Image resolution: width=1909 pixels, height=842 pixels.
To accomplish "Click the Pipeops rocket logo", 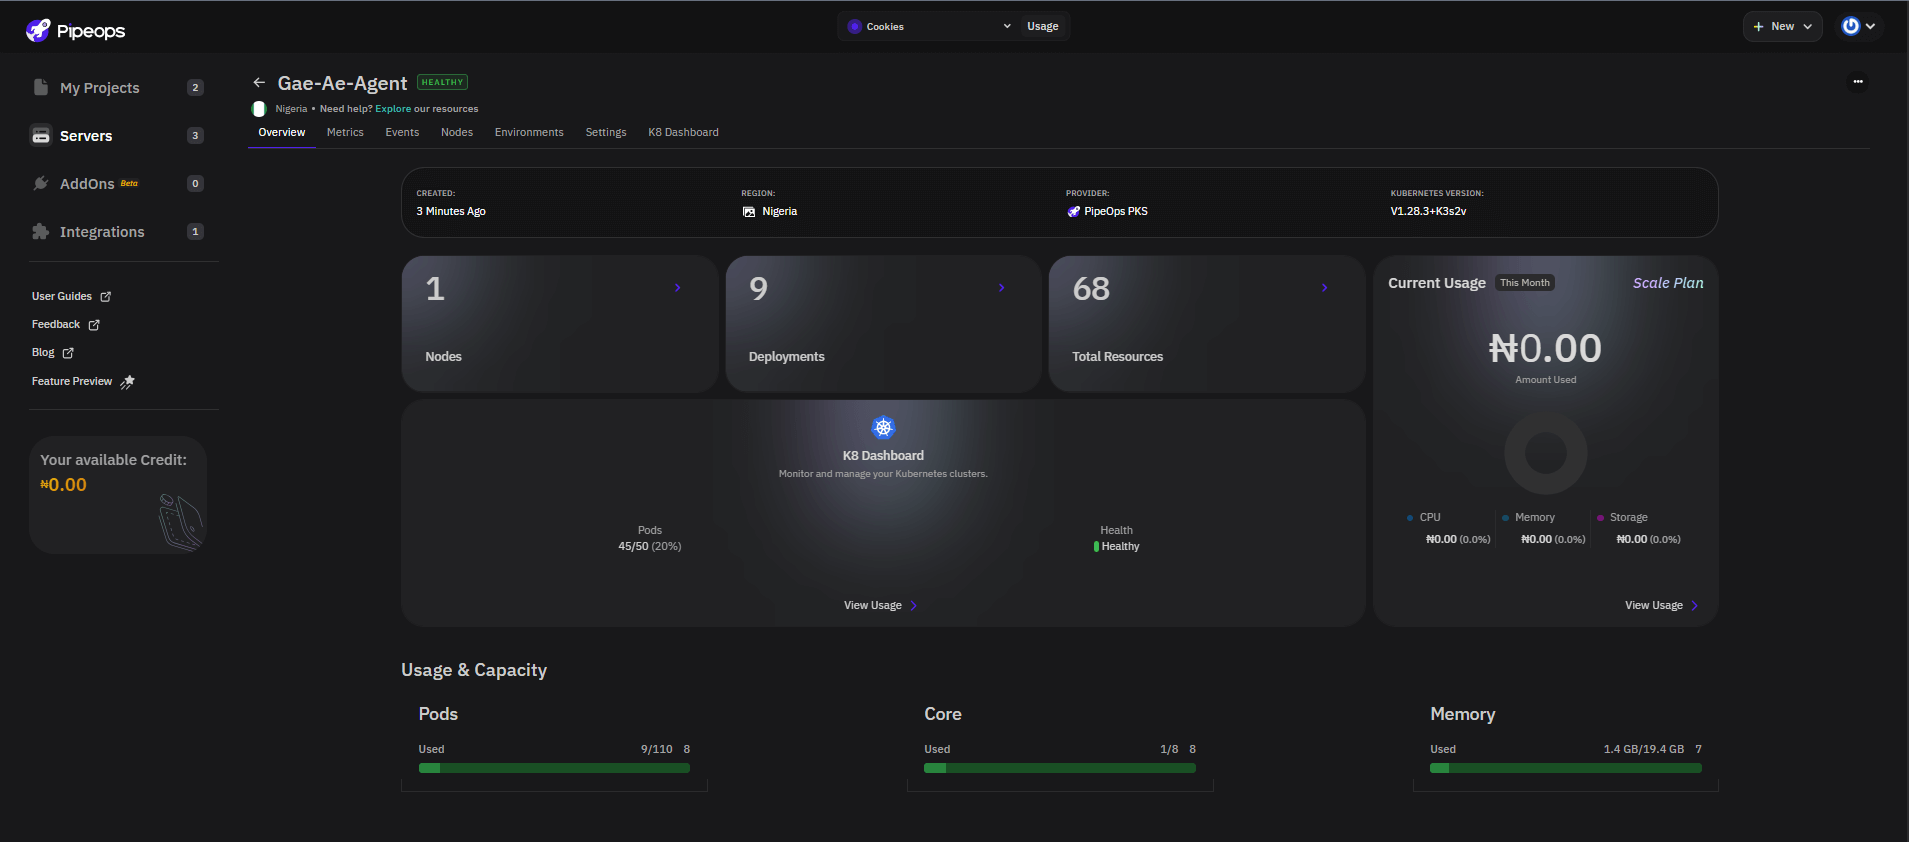I will pos(38,30).
